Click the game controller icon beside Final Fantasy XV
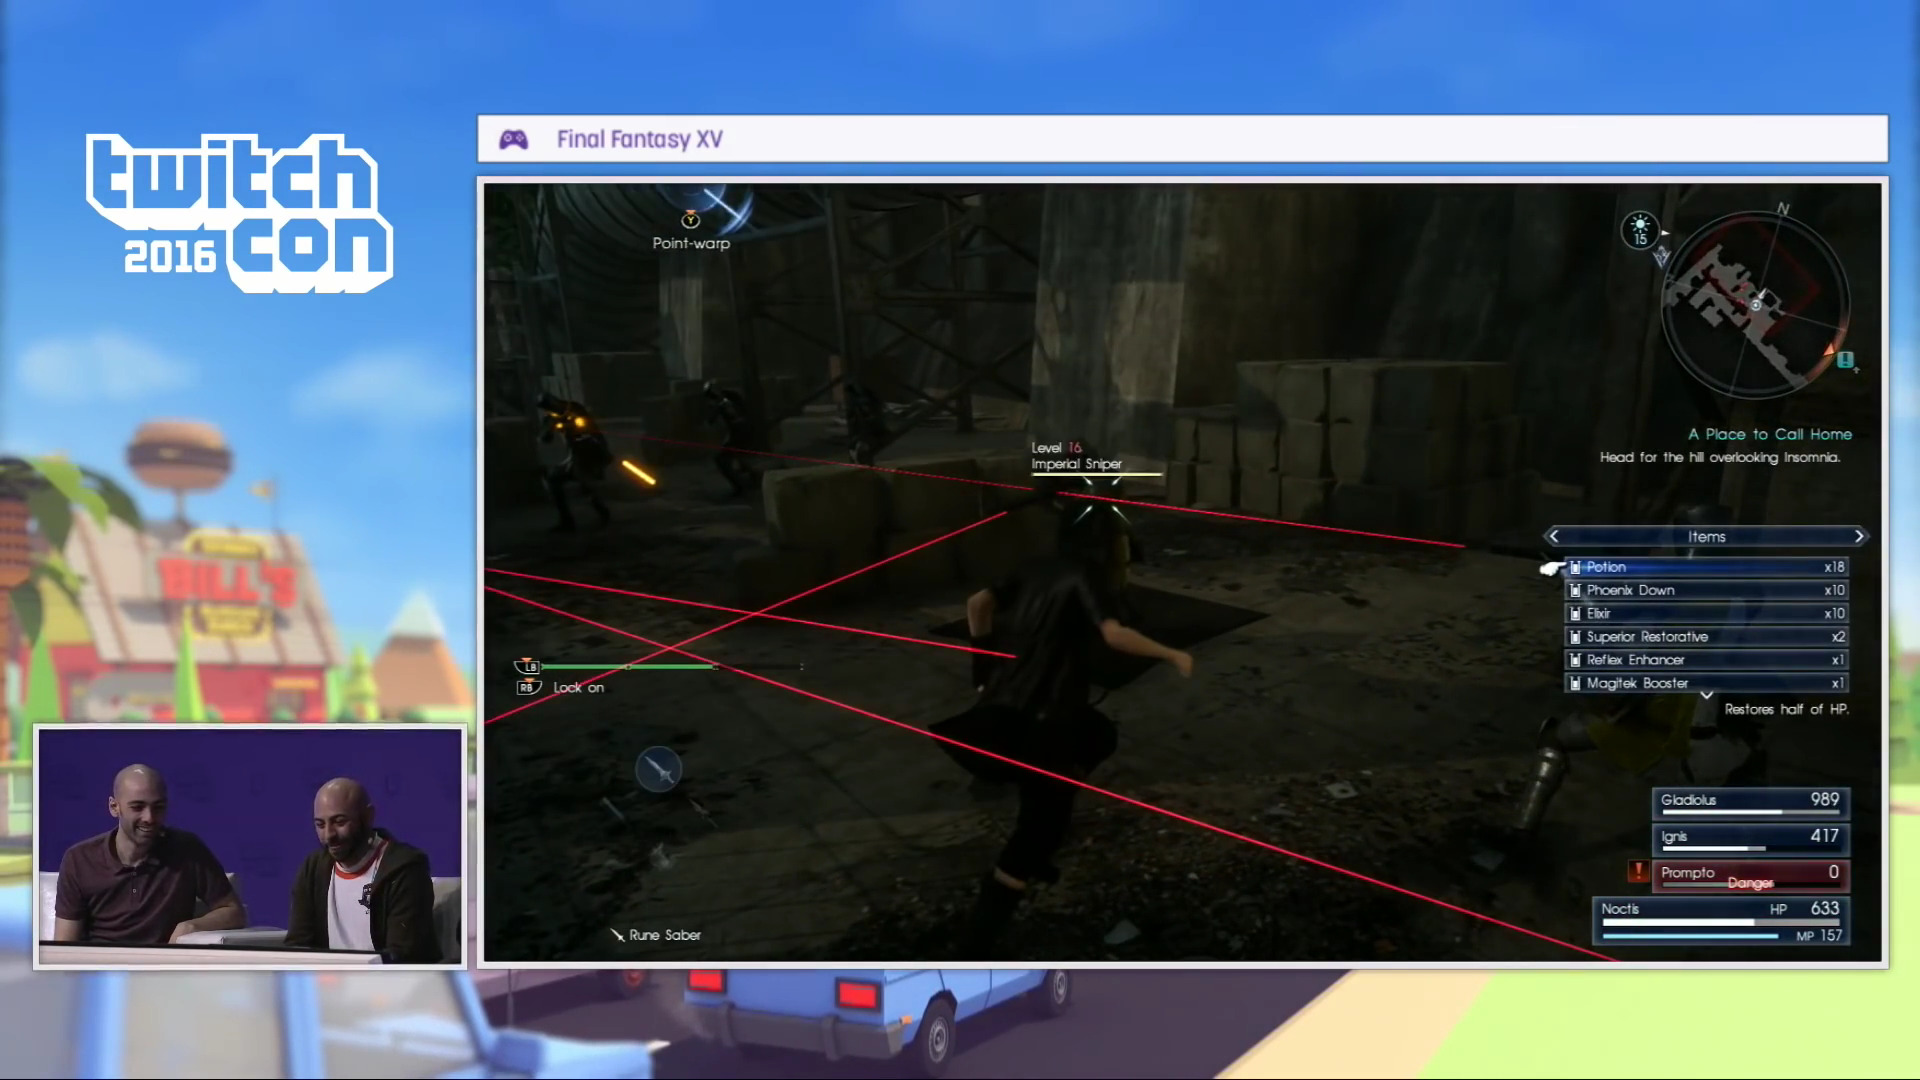The width and height of the screenshot is (1920, 1080). pos(514,139)
